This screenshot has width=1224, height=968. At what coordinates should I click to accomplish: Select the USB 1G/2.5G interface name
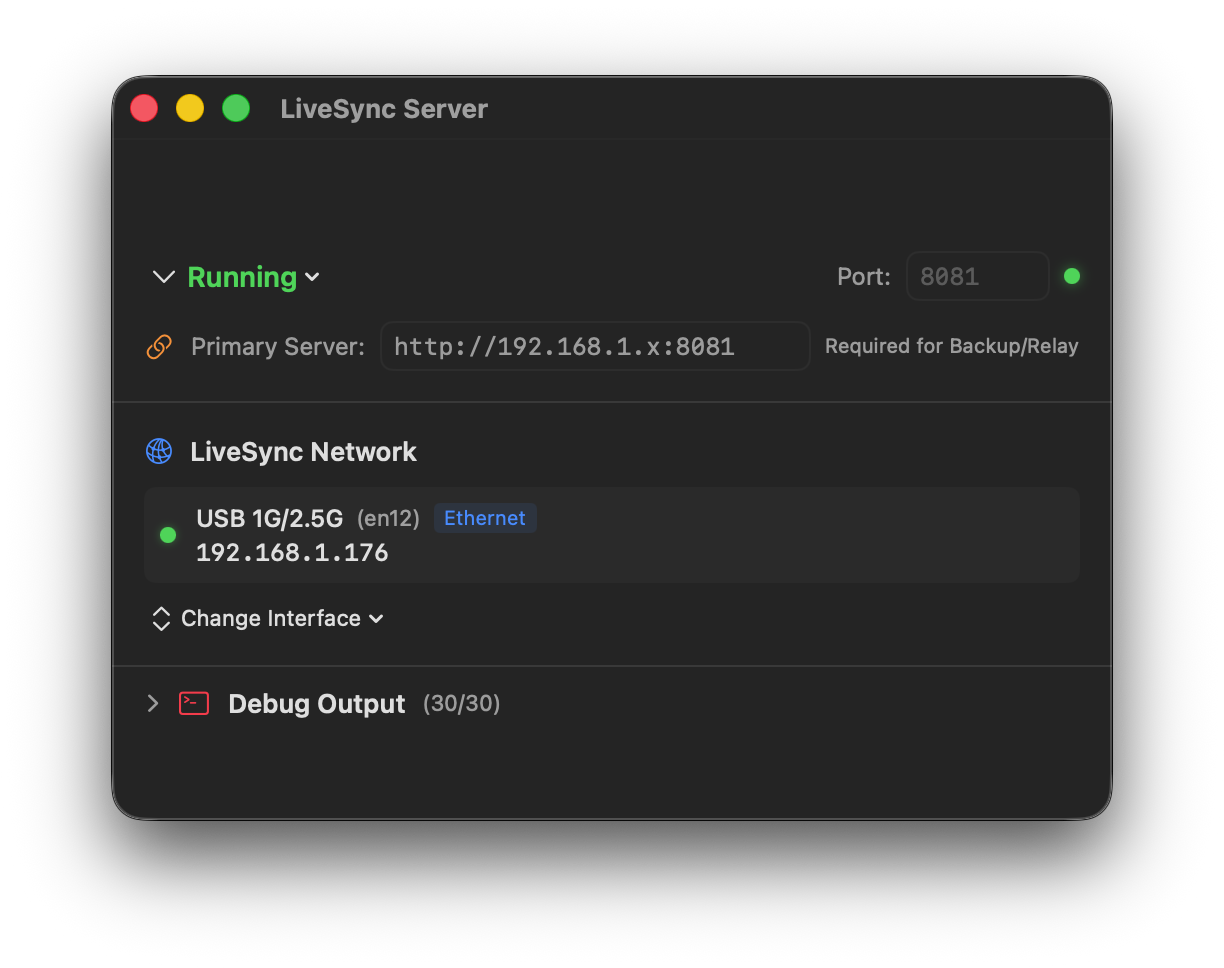coord(270,518)
